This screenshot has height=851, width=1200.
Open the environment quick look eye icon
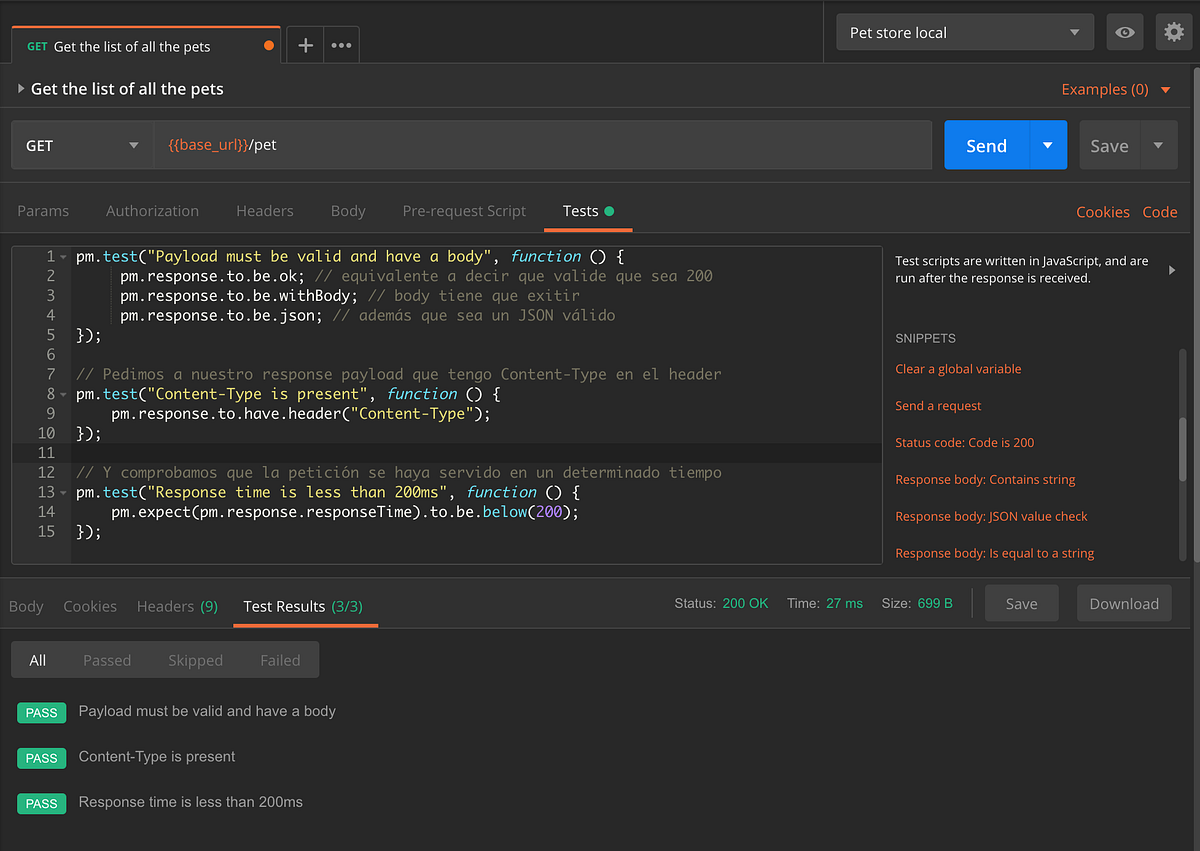coord(1124,32)
